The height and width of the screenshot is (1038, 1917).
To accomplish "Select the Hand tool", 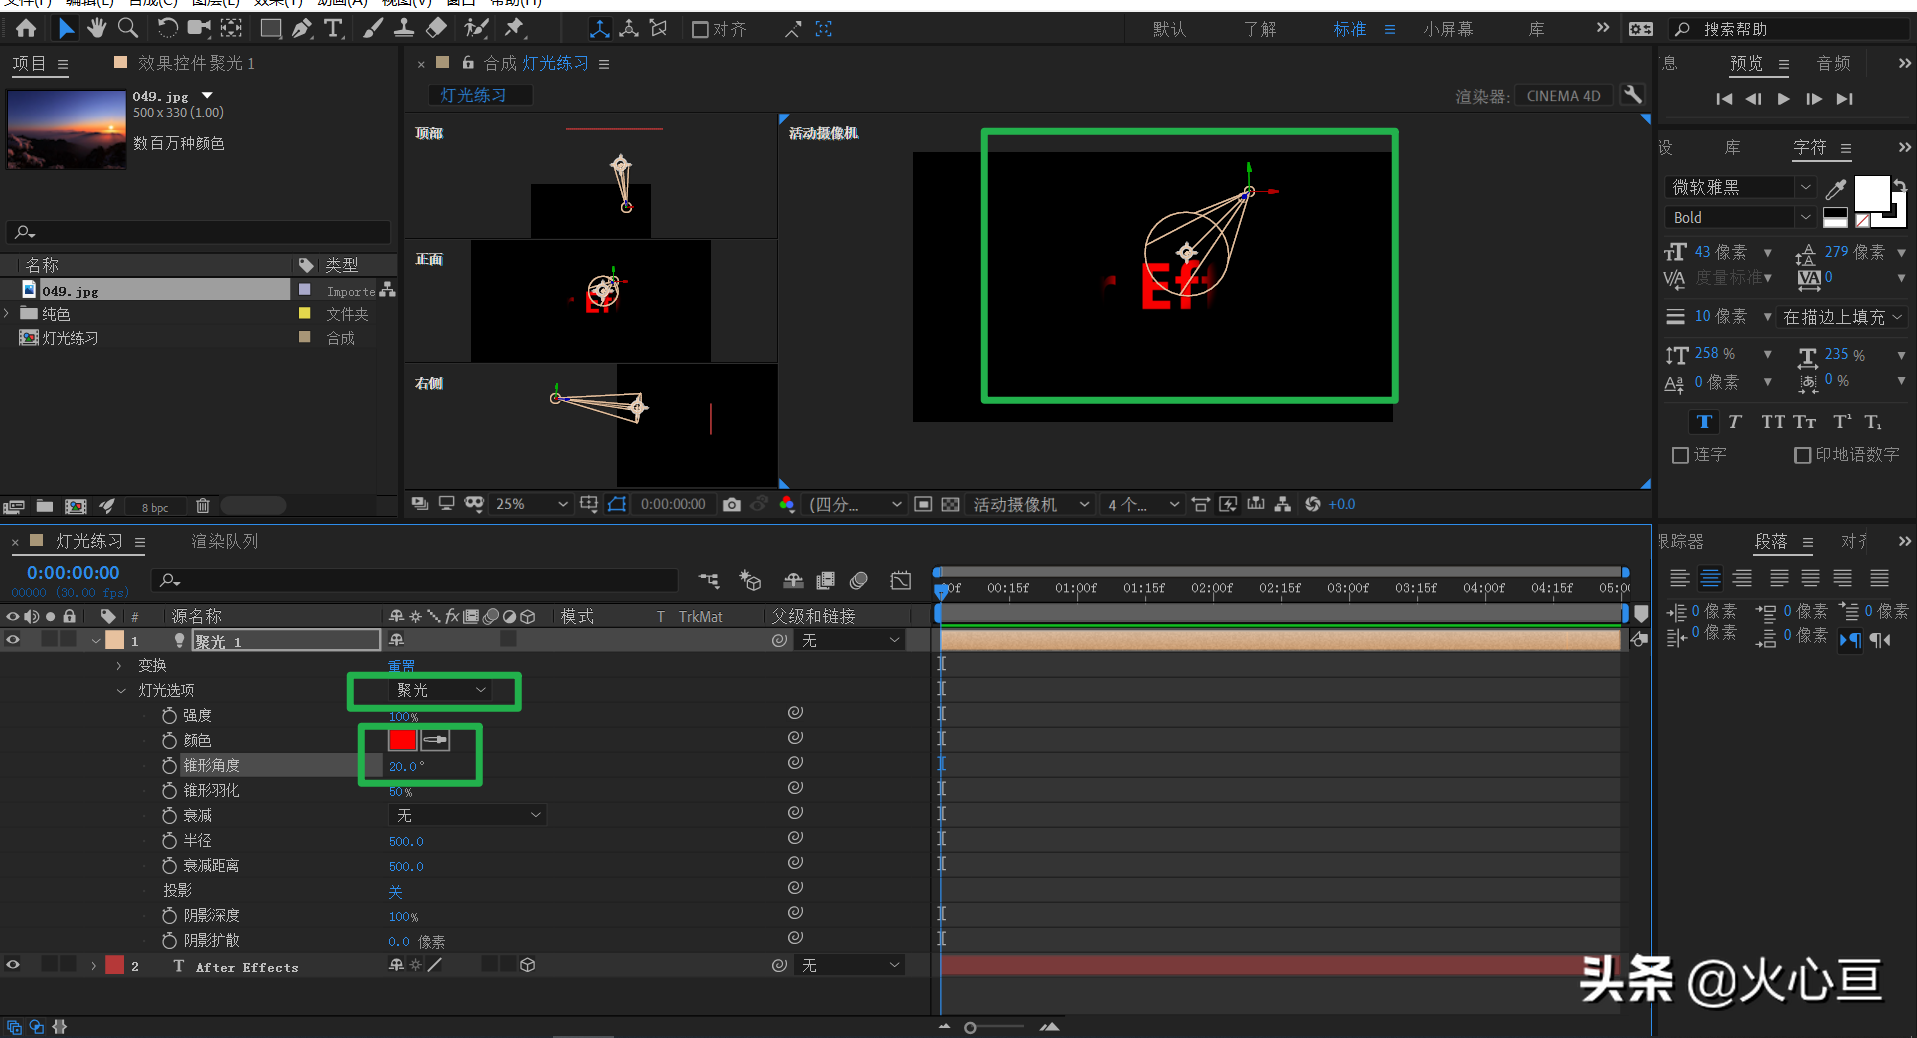I will click(x=97, y=28).
